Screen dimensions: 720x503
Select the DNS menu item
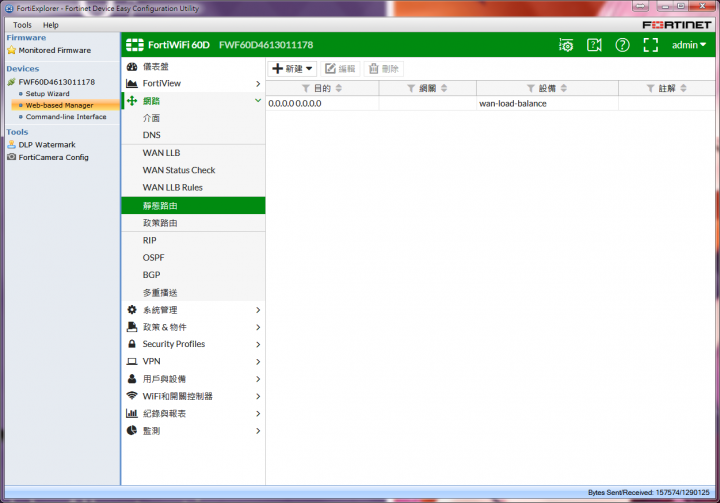coord(193,135)
